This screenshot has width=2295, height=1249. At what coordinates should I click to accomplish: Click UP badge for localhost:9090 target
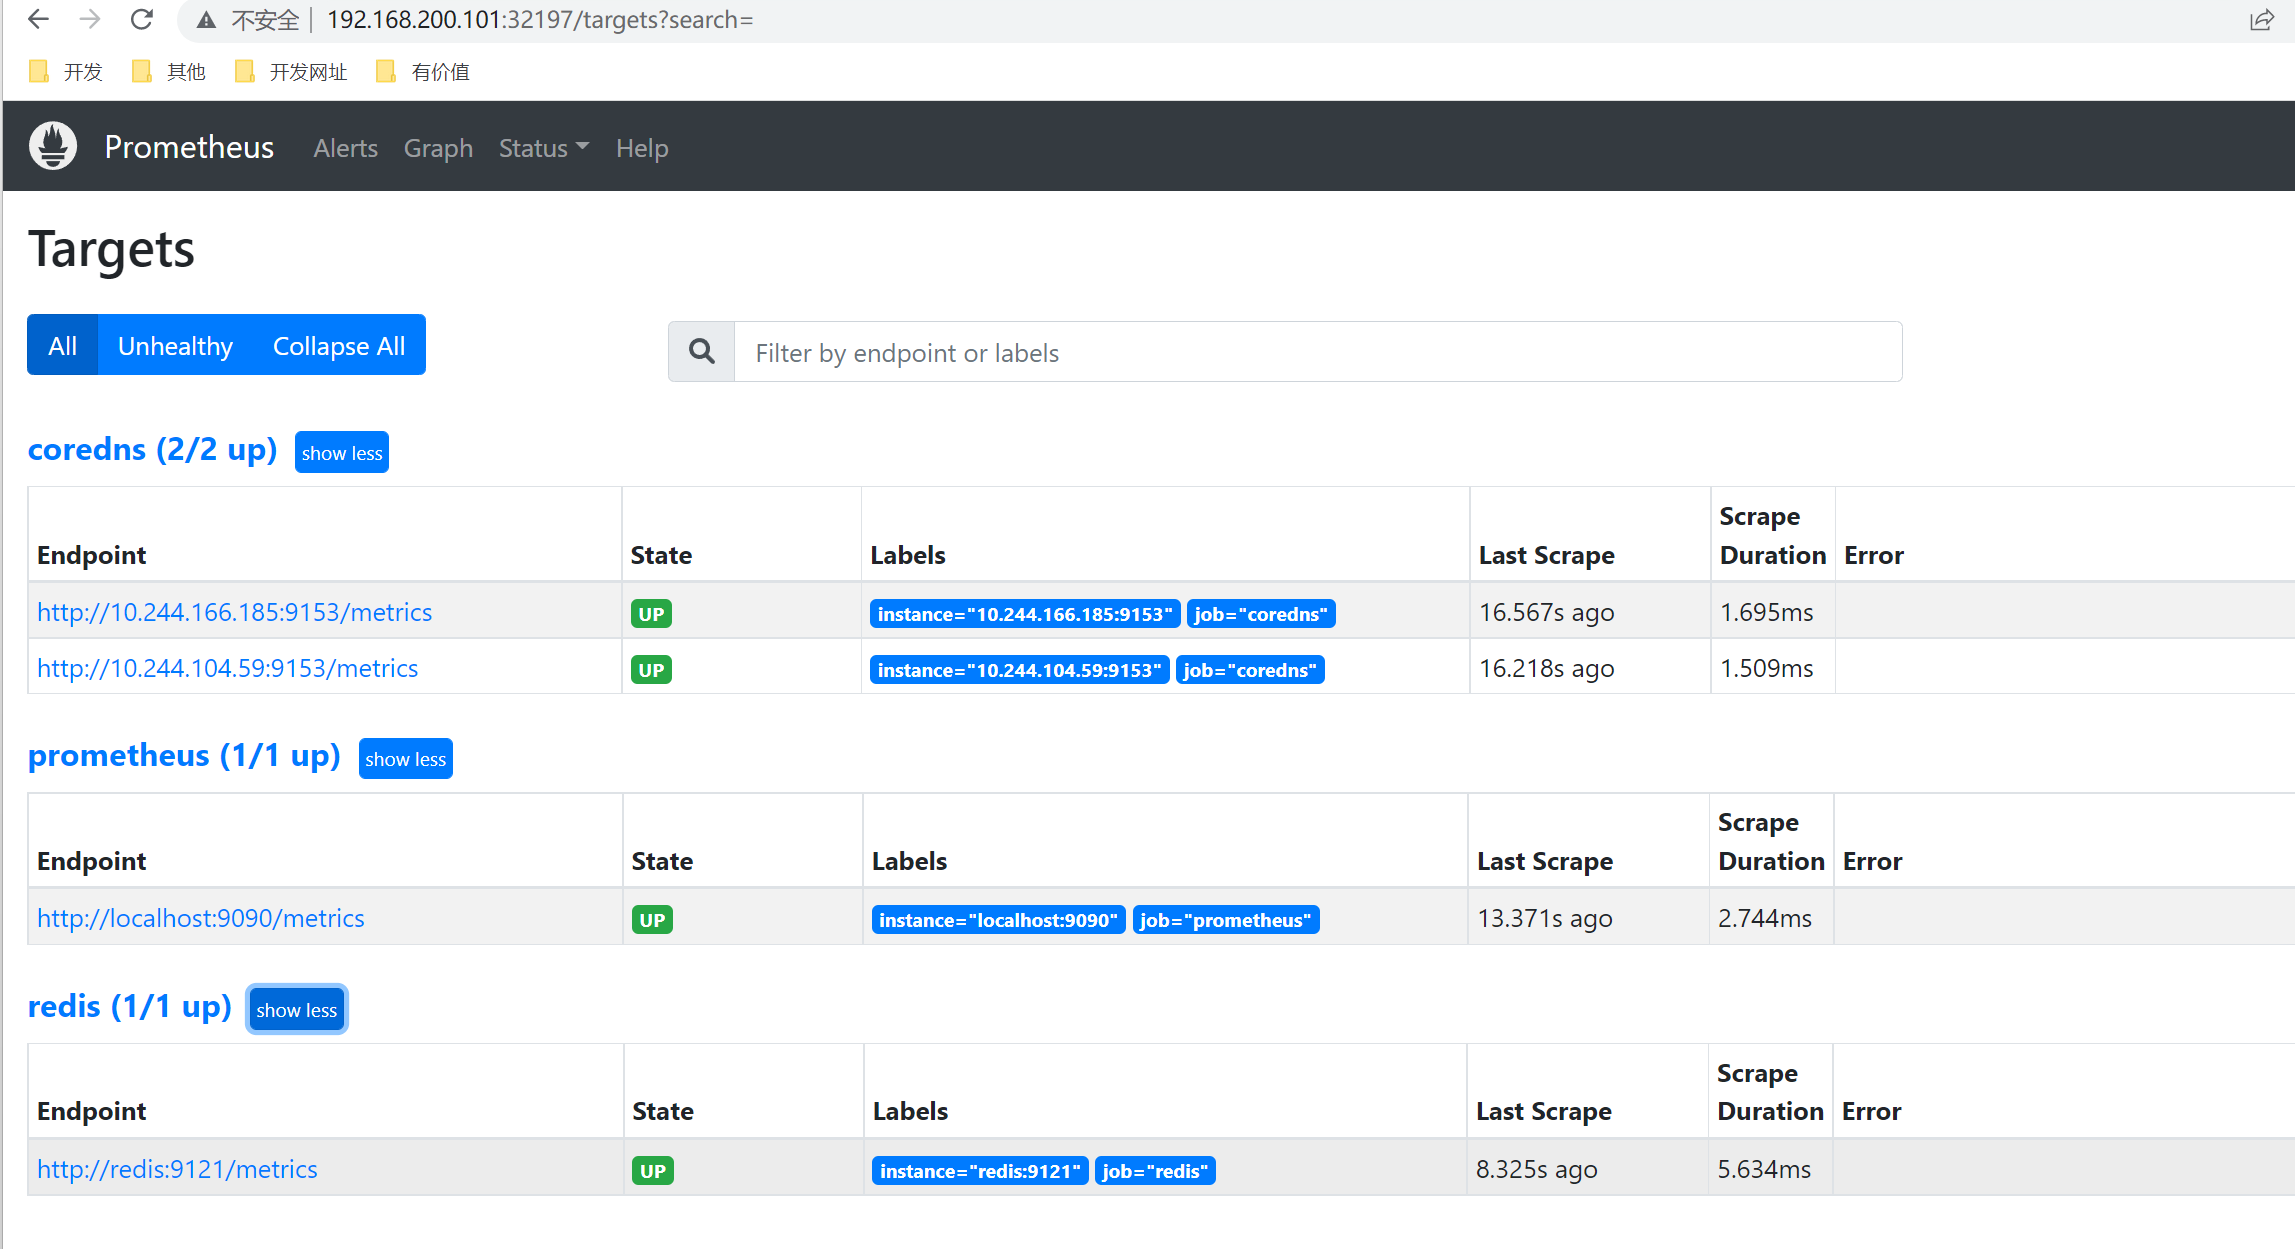[x=652, y=920]
